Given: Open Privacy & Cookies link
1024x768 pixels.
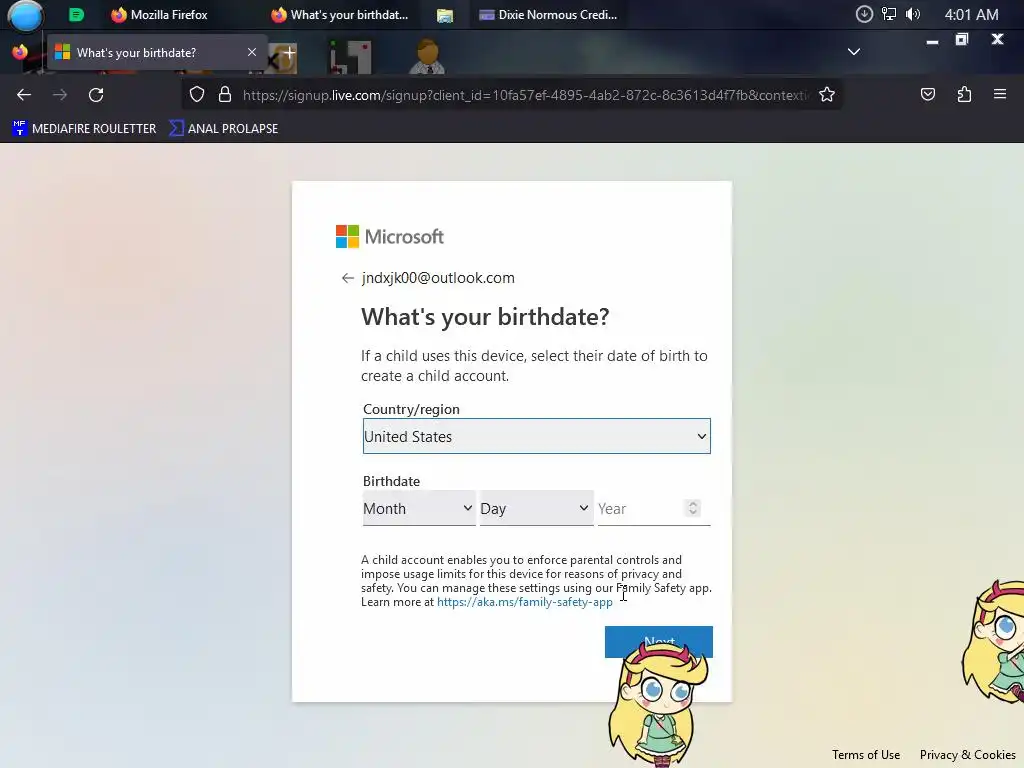Looking at the screenshot, I should coord(967,755).
